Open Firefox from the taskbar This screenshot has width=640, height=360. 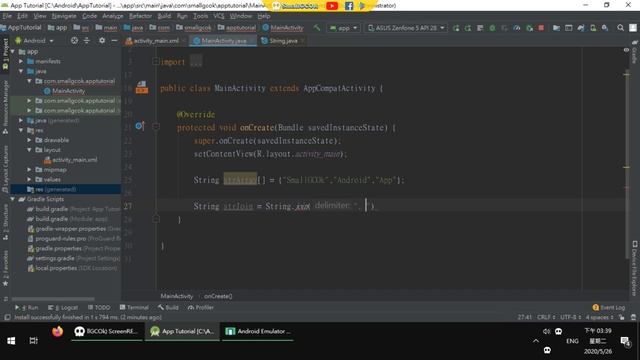tap(58, 331)
